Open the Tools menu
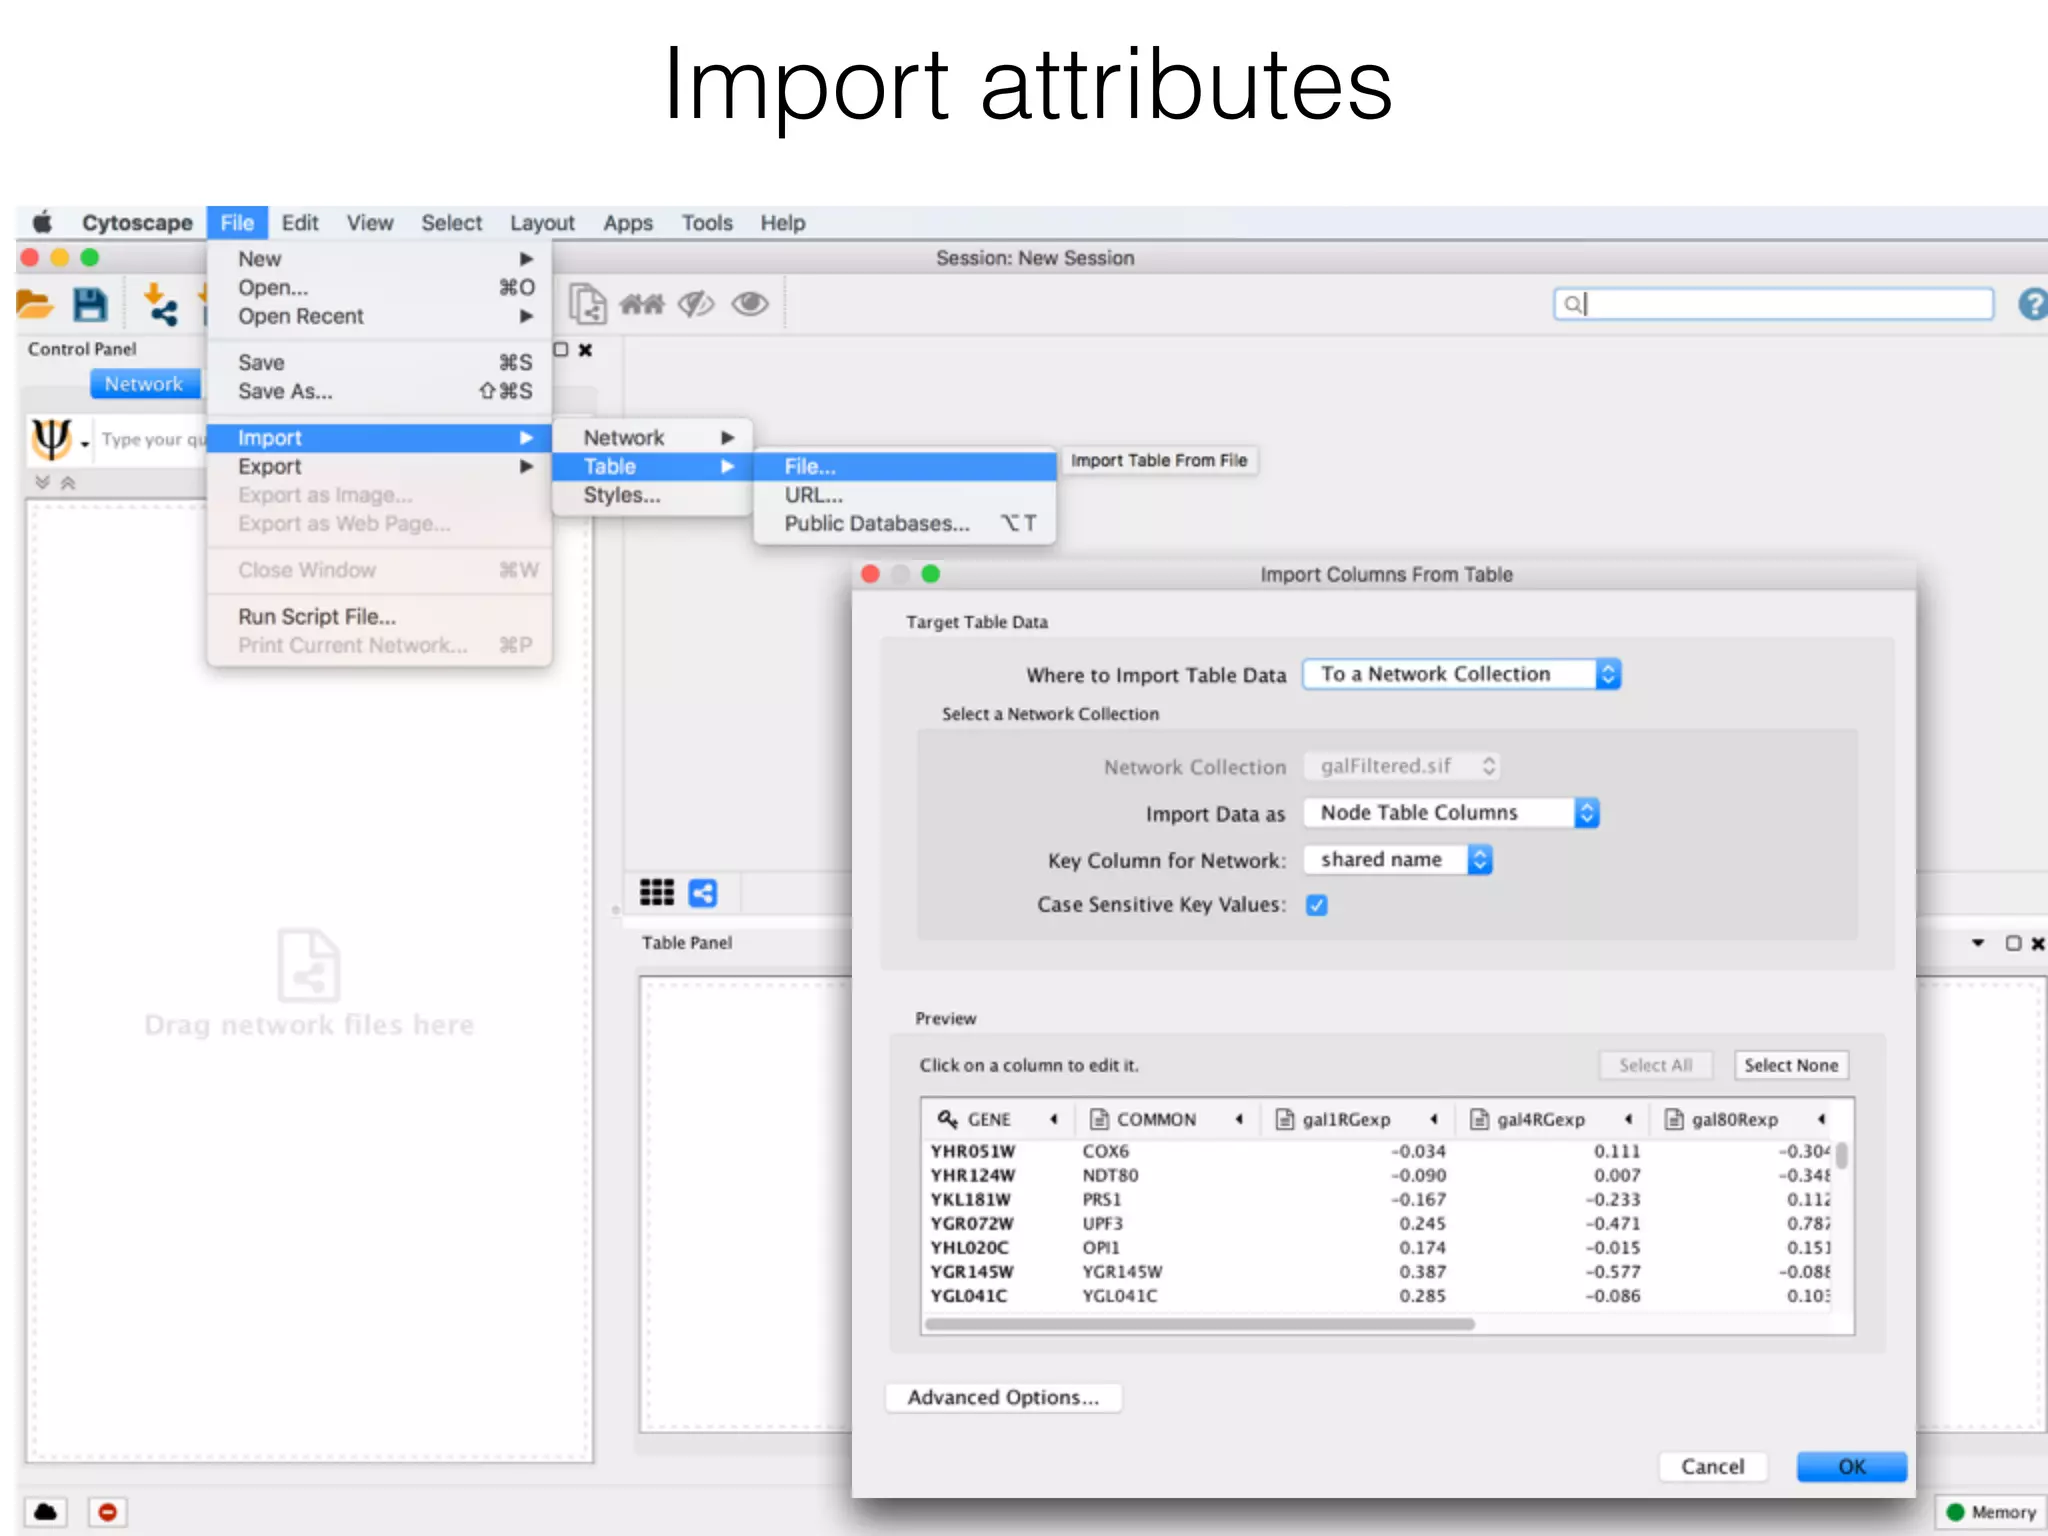 pyautogui.click(x=707, y=222)
